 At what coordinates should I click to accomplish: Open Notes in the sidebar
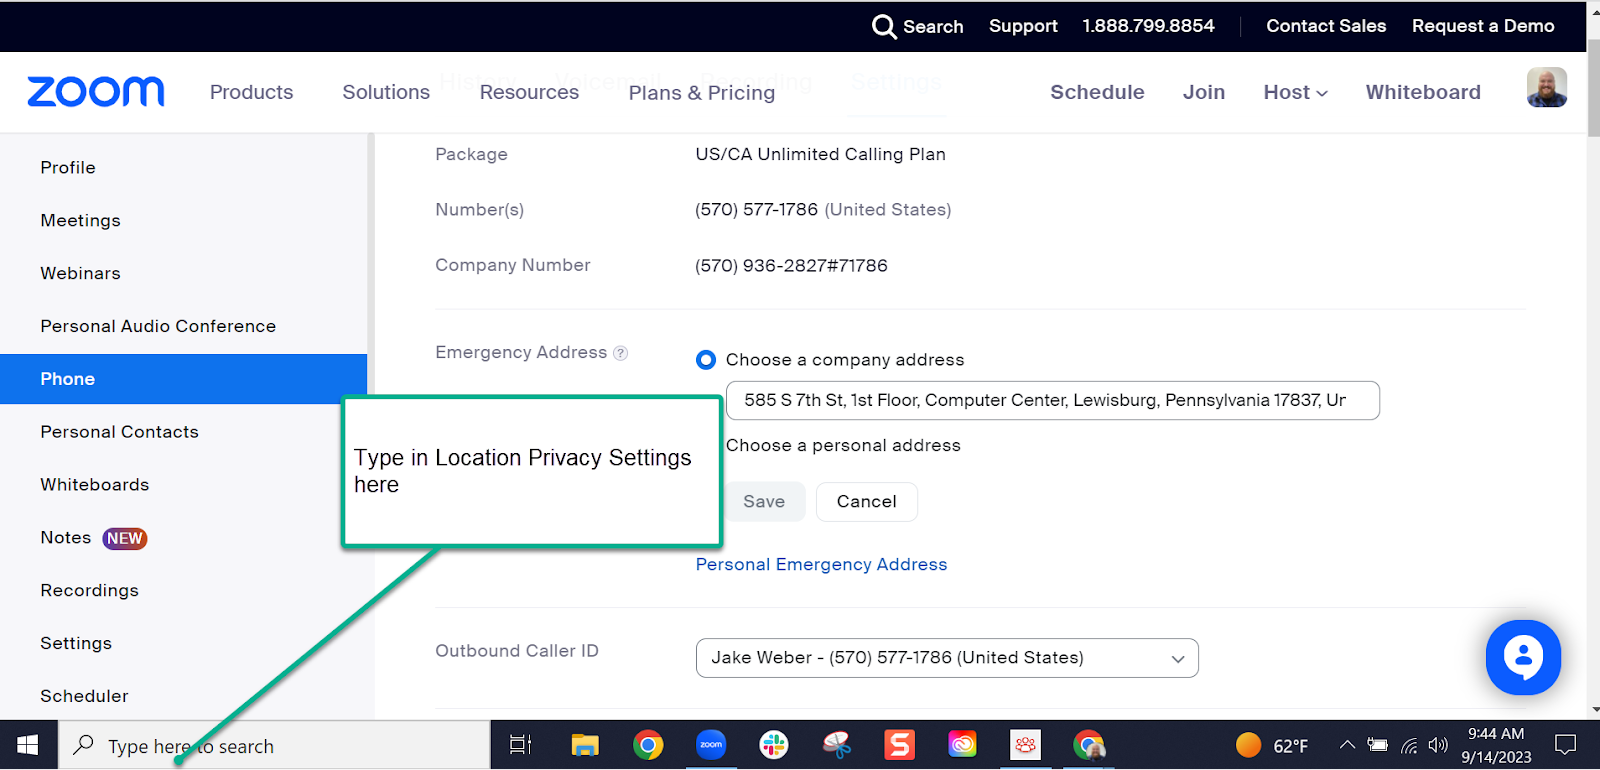66,538
